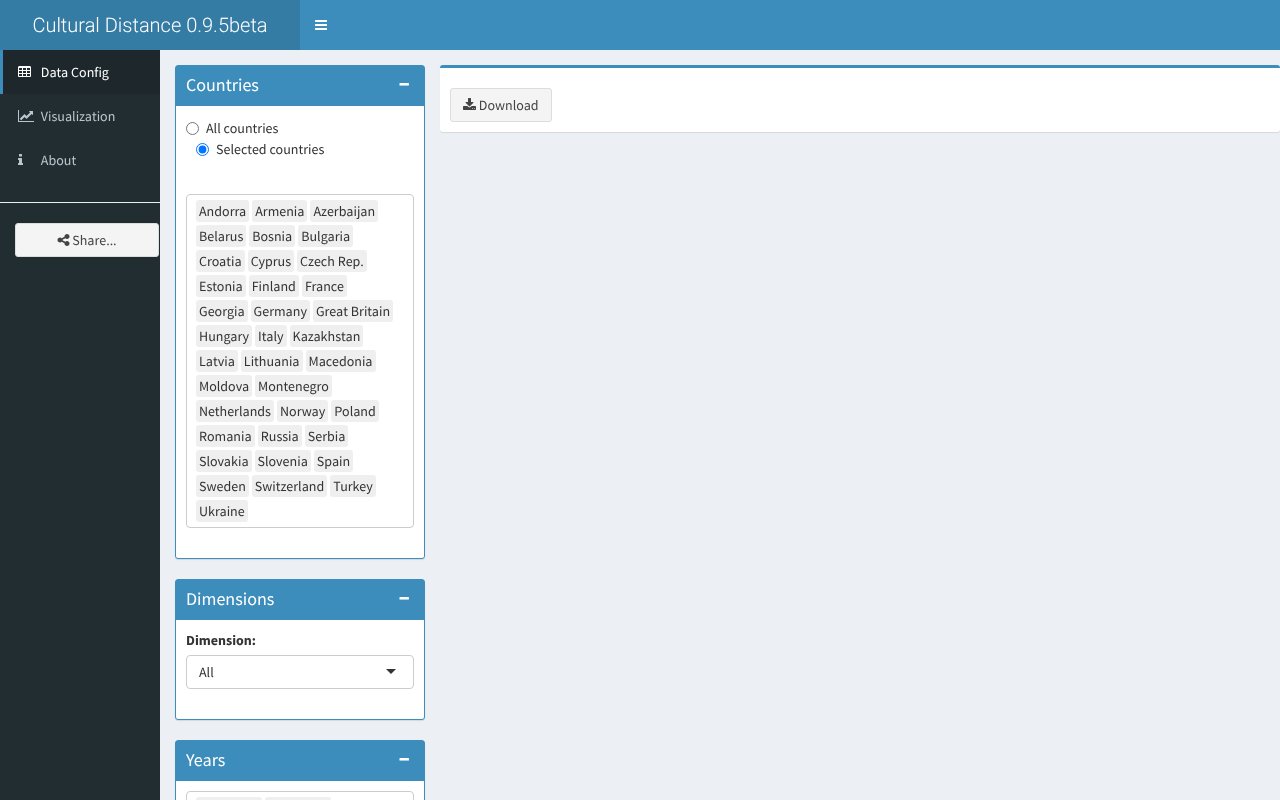
Task: Click the Visualization chart icon
Action: coord(25,116)
